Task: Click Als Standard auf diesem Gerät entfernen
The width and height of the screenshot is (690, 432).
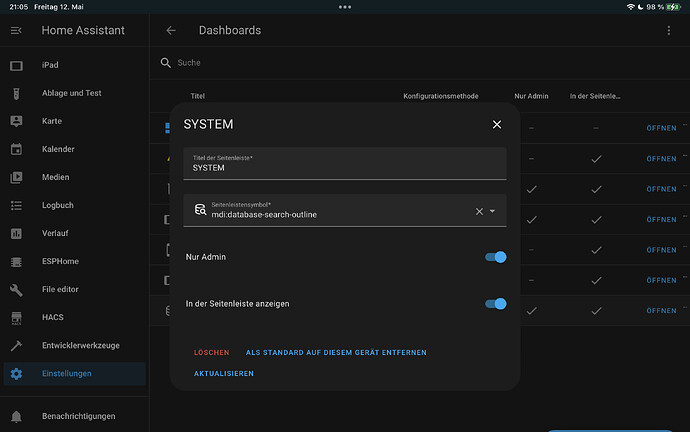Action: coord(336,353)
